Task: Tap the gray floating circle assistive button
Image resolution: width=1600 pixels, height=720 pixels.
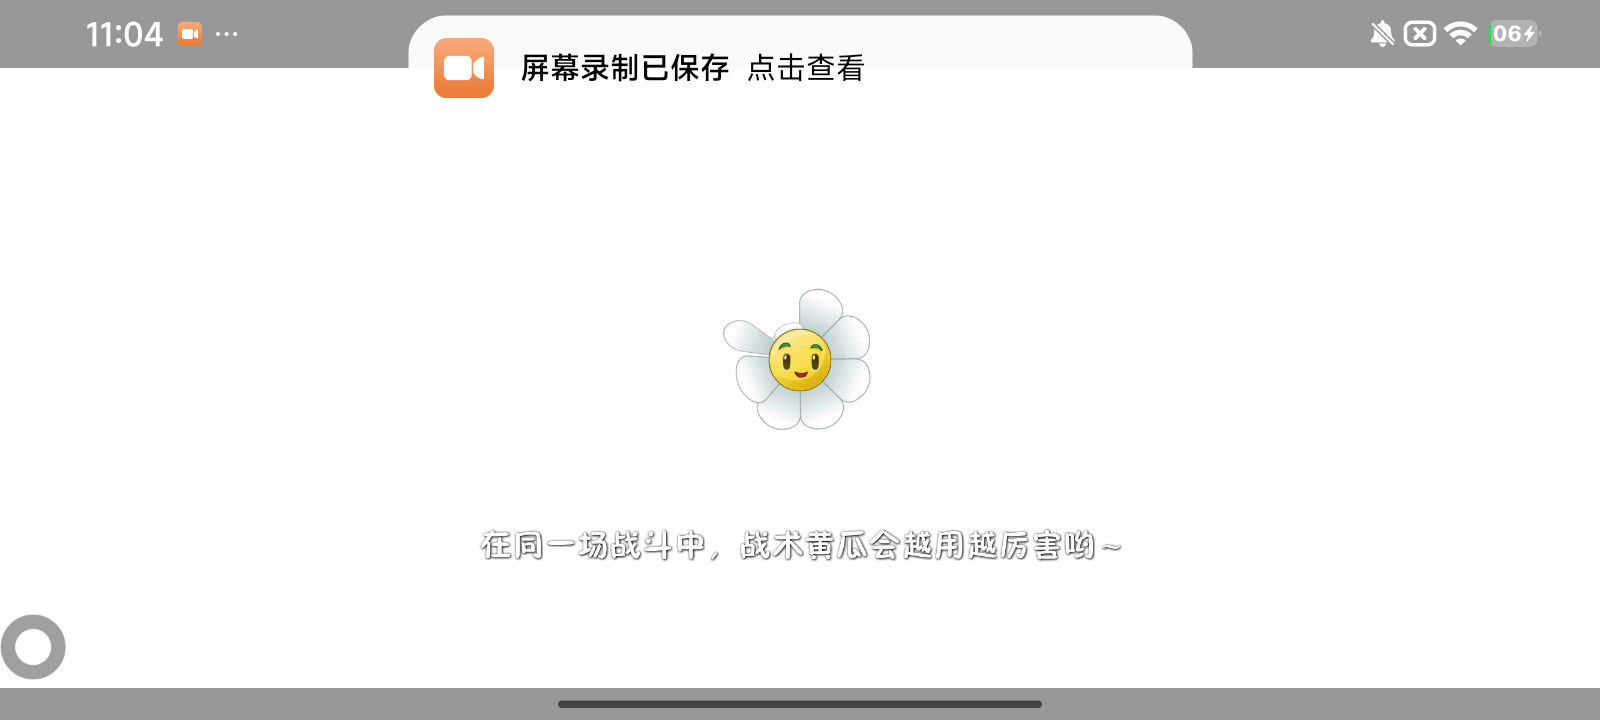Action: click(x=33, y=647)
